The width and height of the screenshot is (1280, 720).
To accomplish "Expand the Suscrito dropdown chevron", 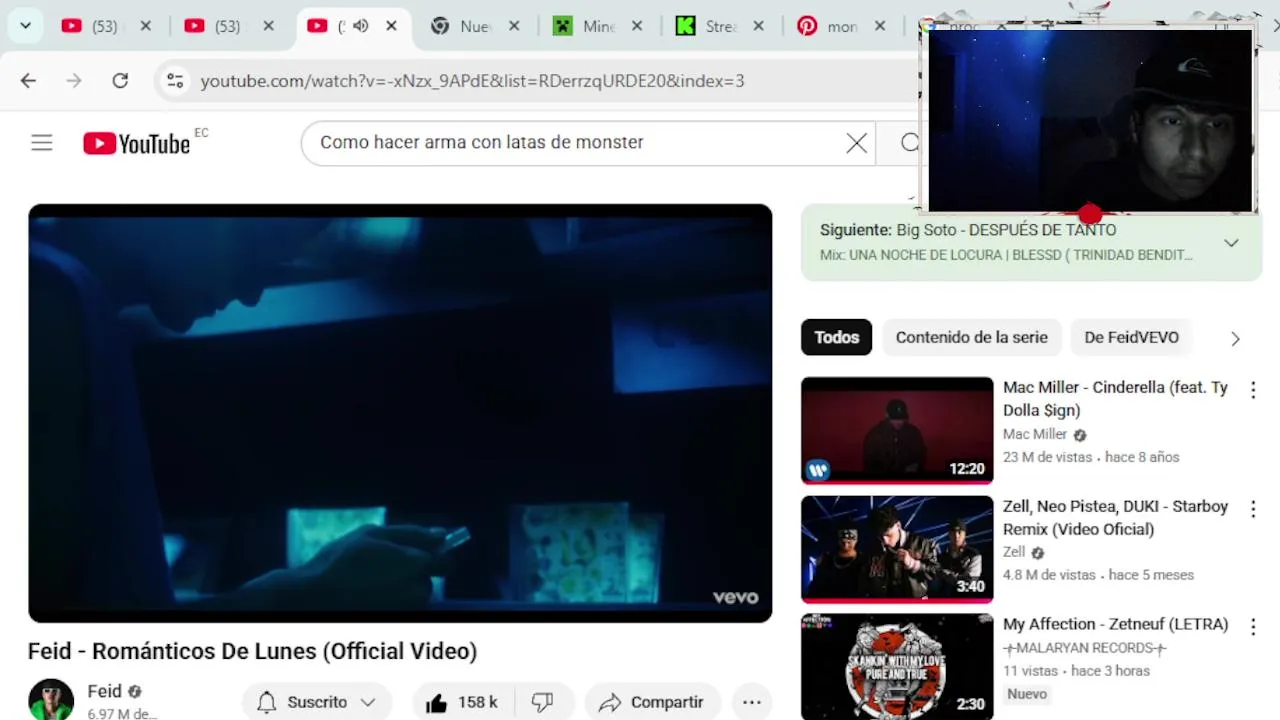I will (x=368, y=702).
